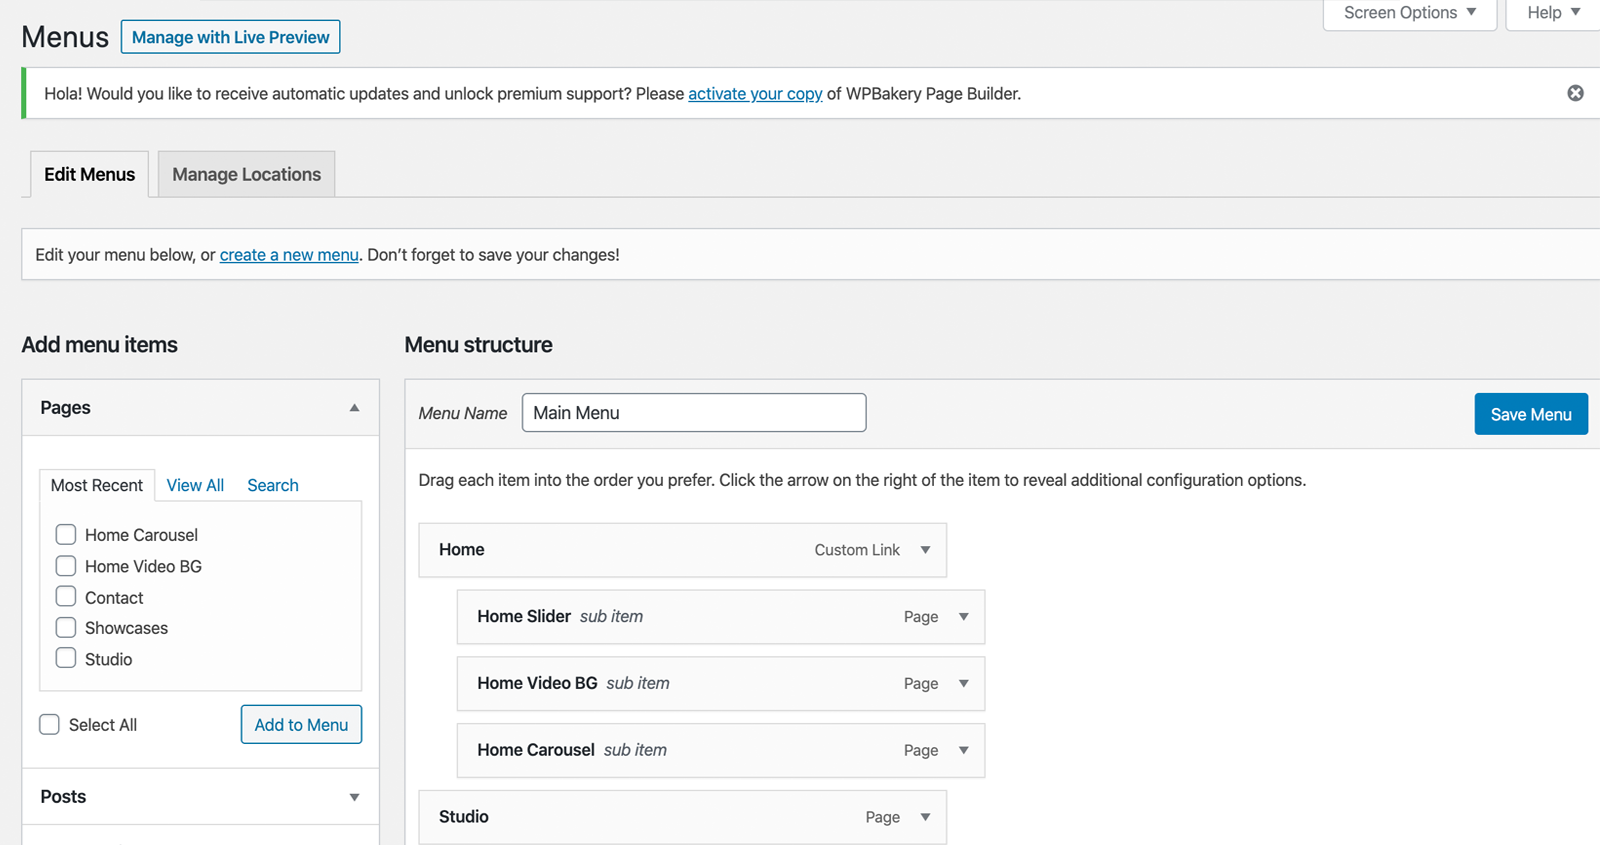Expand the Home Slider sub item options
This screenshot has height=845, width=1600.
(x=963, y=617)
